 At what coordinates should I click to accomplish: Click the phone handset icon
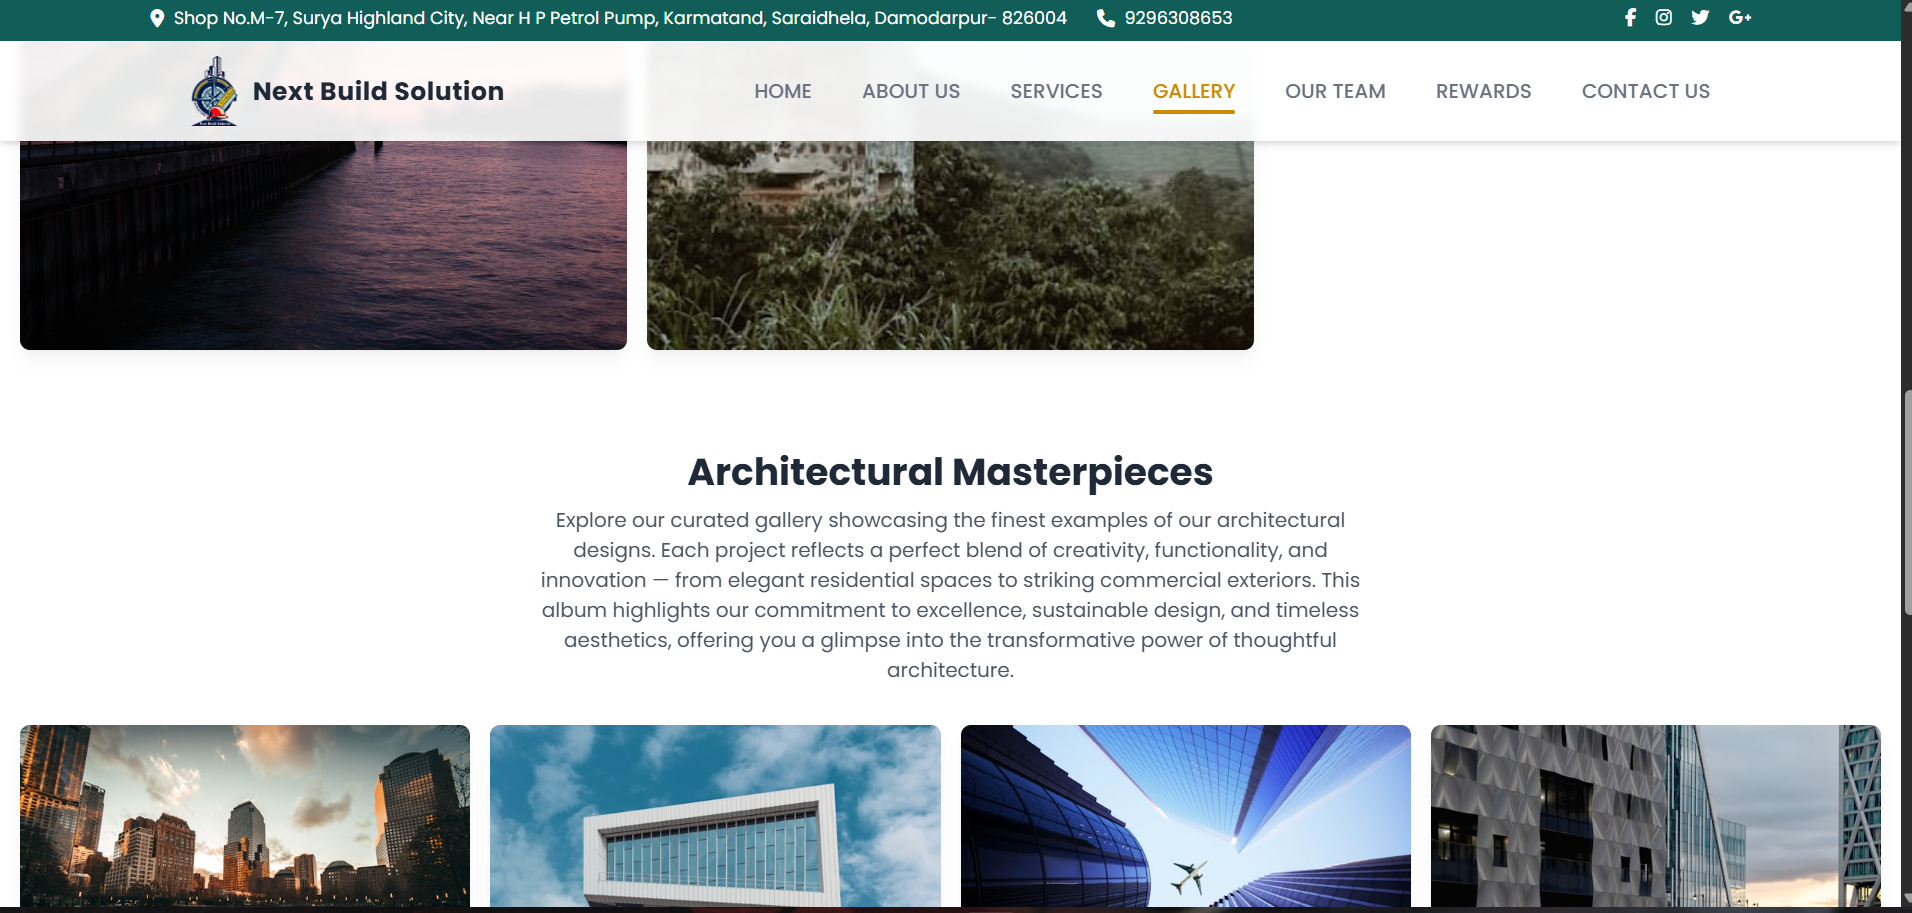click(x=1105, y=18)
